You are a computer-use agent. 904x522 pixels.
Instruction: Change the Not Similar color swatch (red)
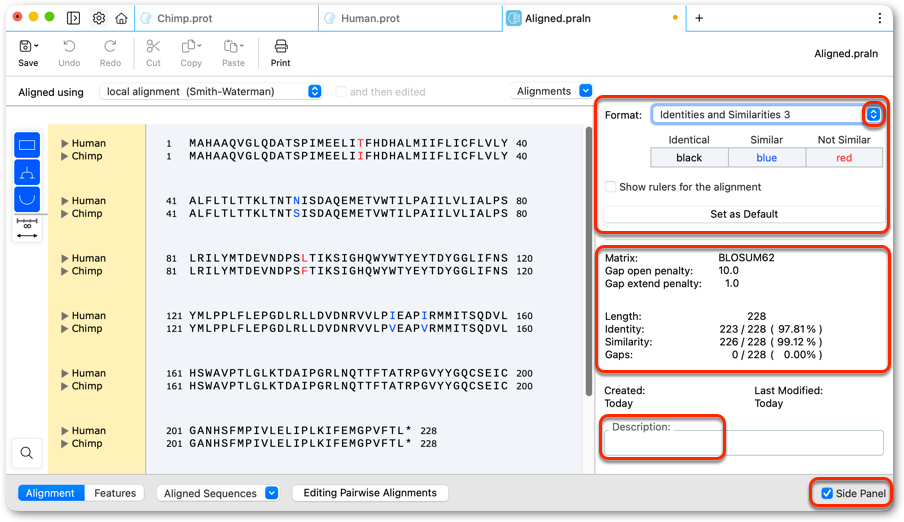point(844,157)
